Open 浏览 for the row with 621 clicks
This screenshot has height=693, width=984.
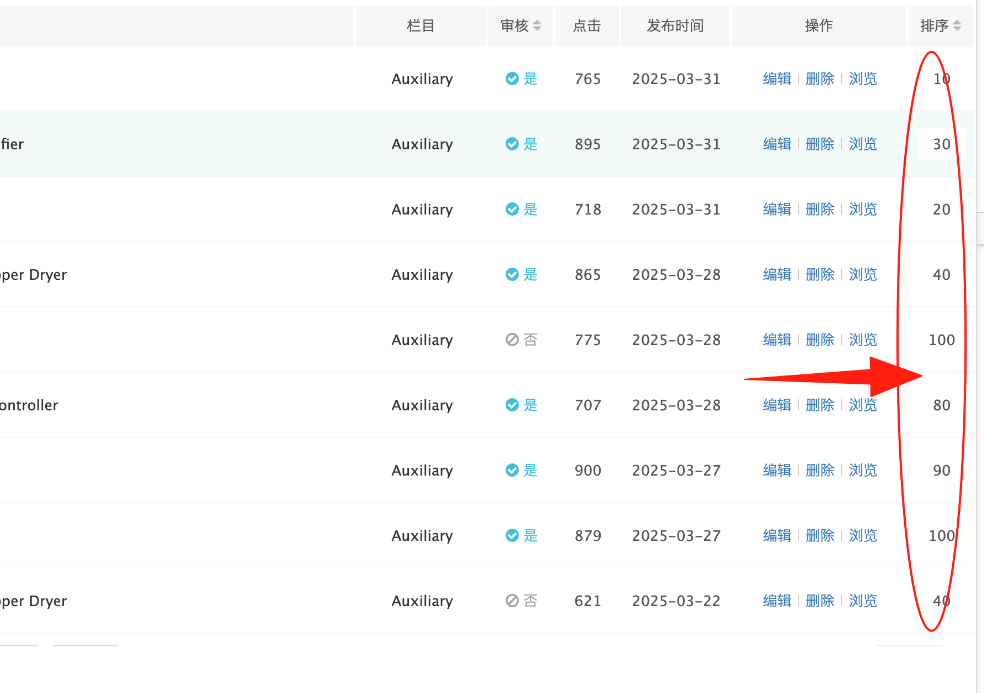tap(863, 601)
